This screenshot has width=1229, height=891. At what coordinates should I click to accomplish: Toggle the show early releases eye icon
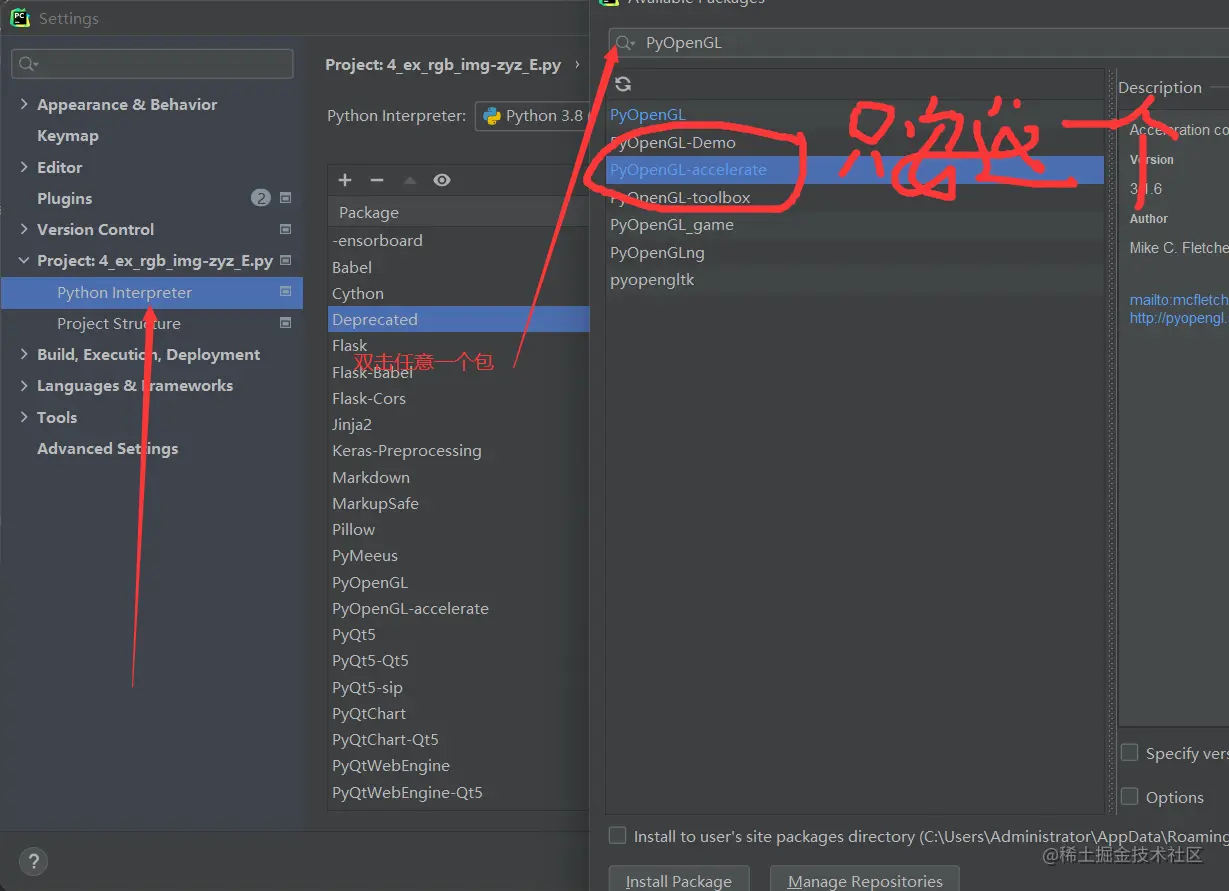[442, 180]
